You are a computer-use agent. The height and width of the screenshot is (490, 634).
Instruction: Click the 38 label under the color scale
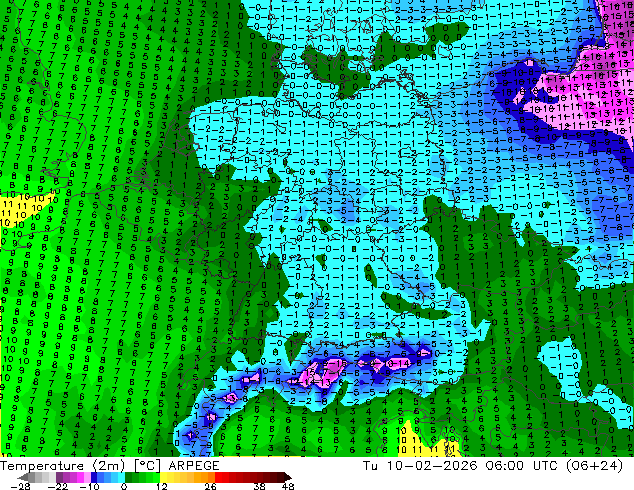tap(259, 486)
